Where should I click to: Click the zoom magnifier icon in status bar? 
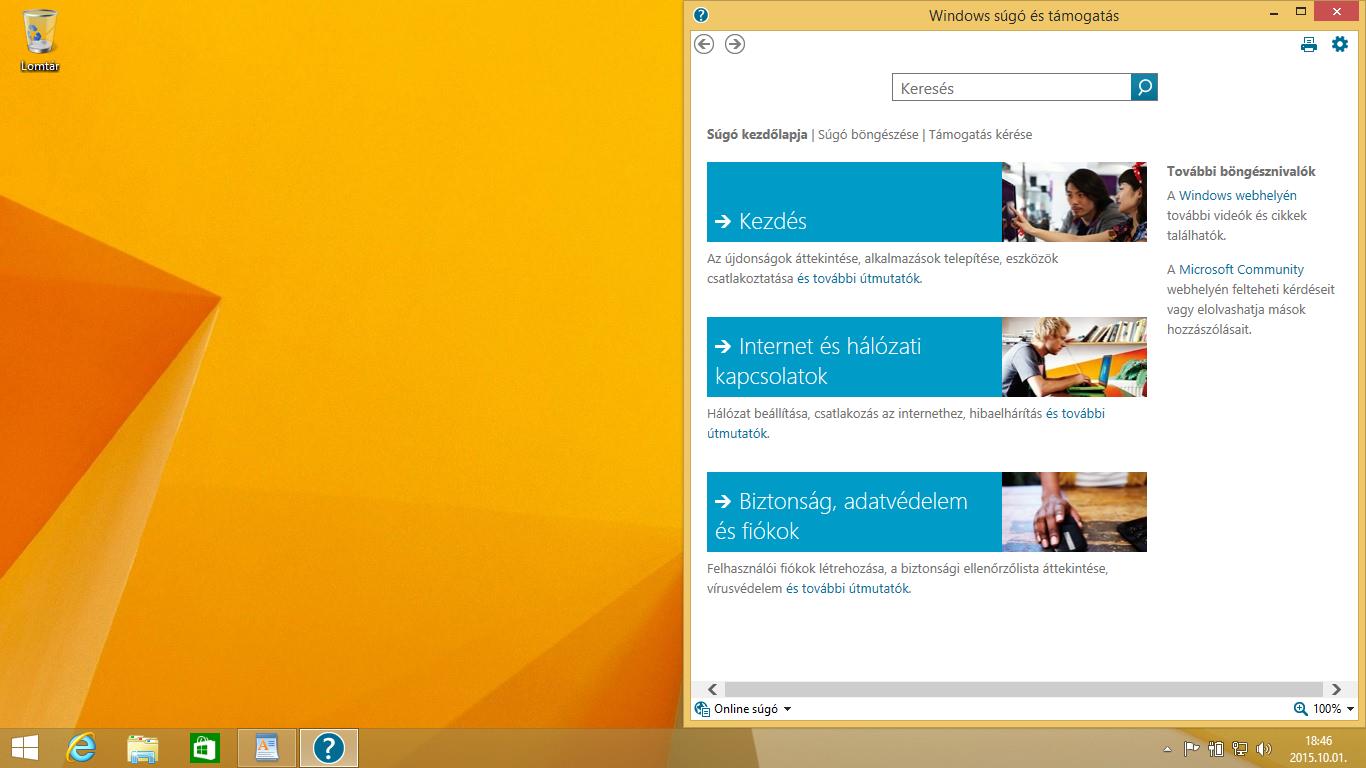tap(1300, 709)
